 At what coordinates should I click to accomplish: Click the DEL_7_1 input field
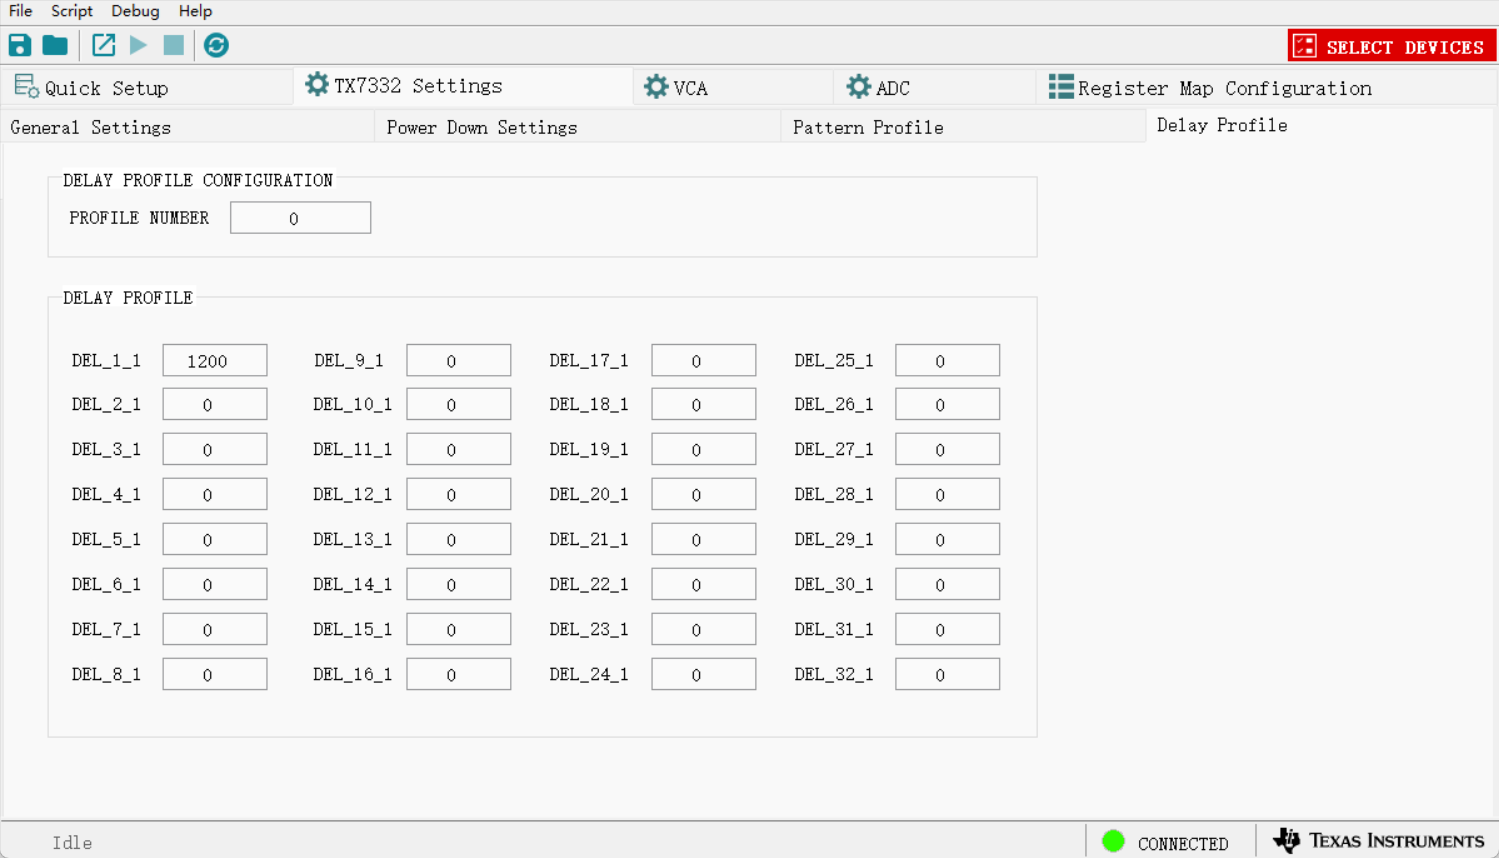215,629
